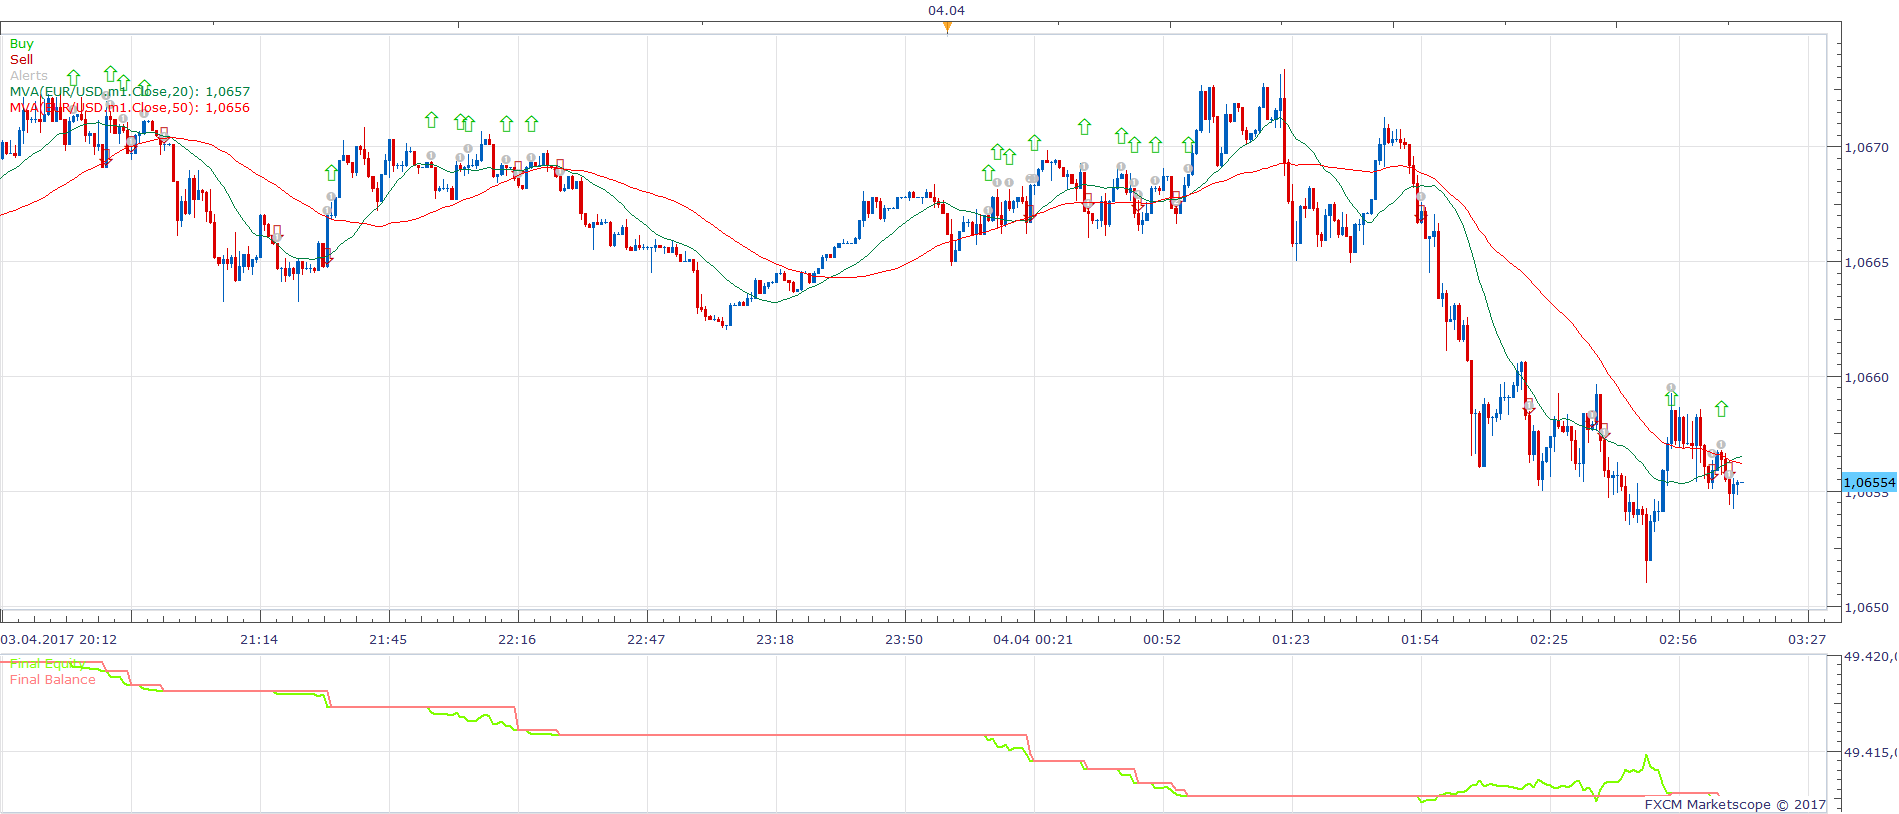Screen dimensions: 1899x814
Task: Click the orange 04.04 day marker triangle
Action: pyautogui.click(x=947, y=27)
